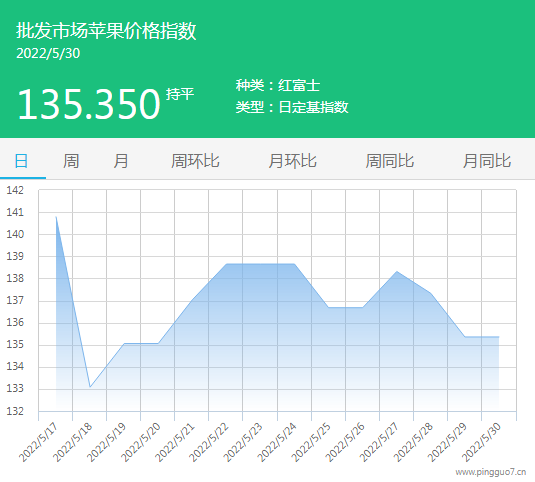Switch to 周环比 tab
Viewport: 535px width, 482px height.
tap(195, 161)
